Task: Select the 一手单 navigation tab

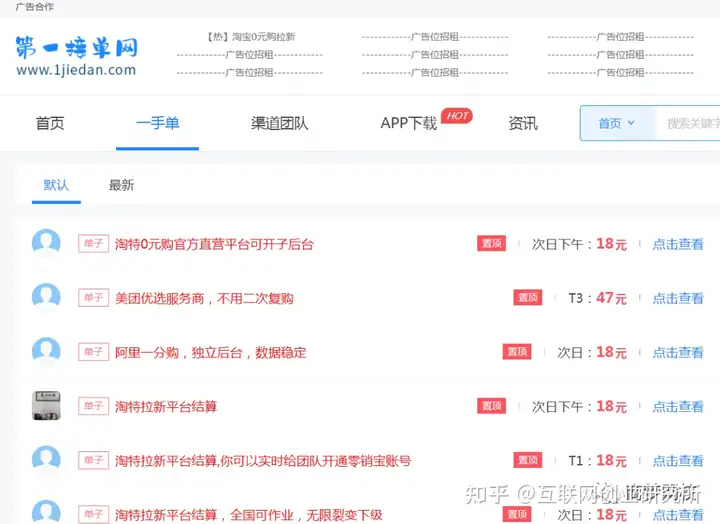Action: point(158,123)
